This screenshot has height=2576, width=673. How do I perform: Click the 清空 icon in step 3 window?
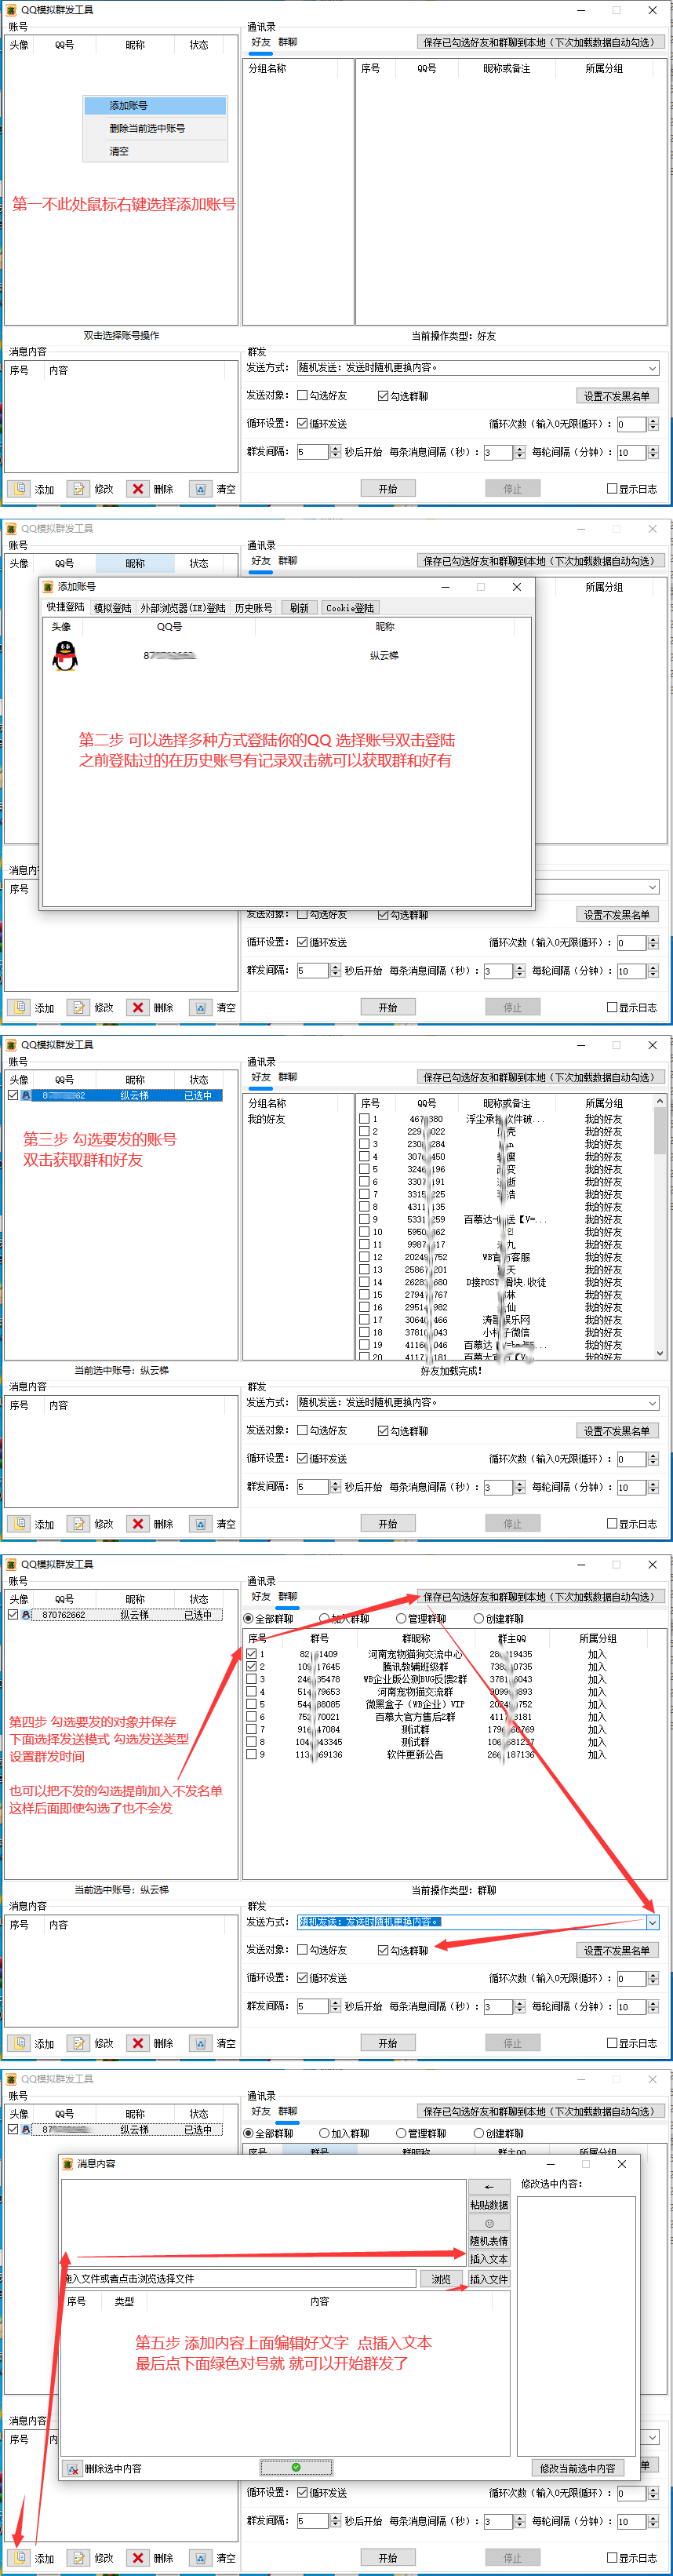pos(201,1524)
